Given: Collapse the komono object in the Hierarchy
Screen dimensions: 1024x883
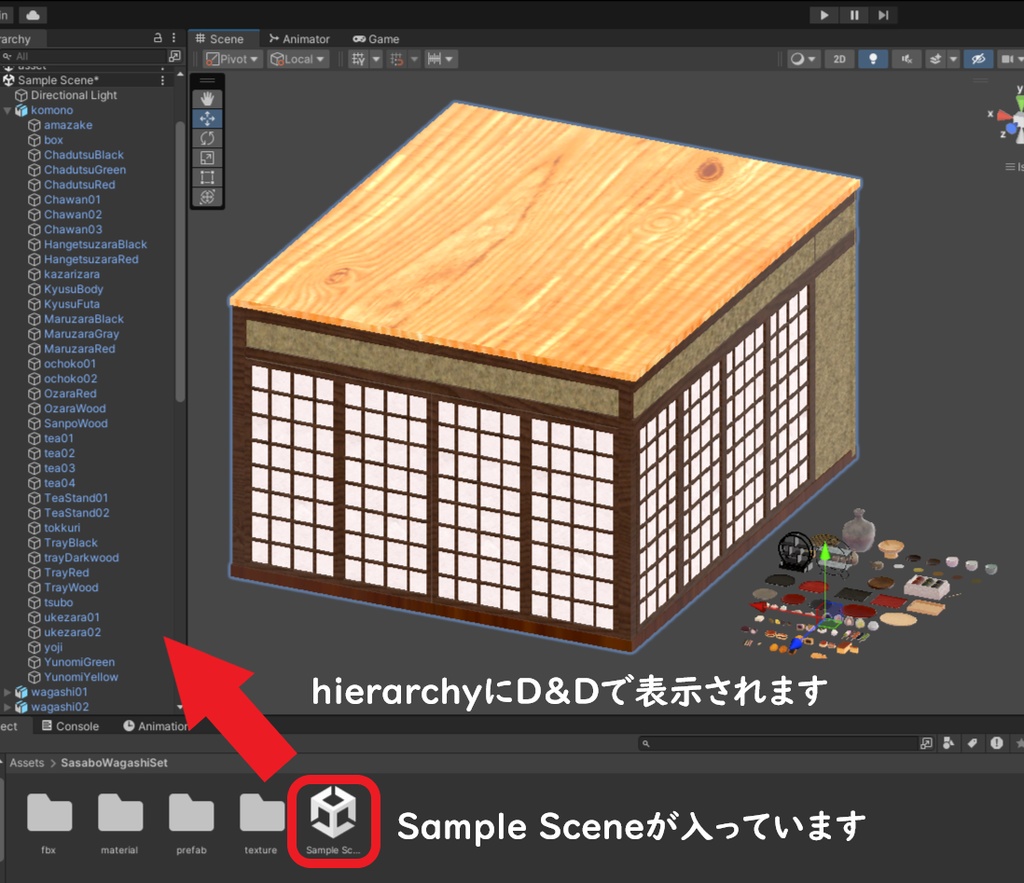Looking at the screenshot, I should tap(8, 110).
